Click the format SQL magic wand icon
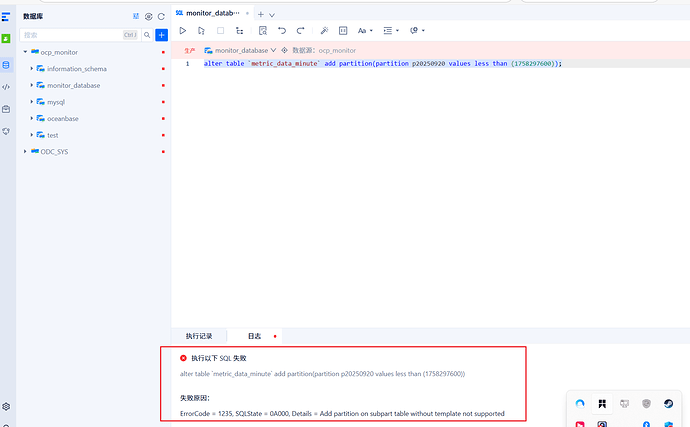 324,31
